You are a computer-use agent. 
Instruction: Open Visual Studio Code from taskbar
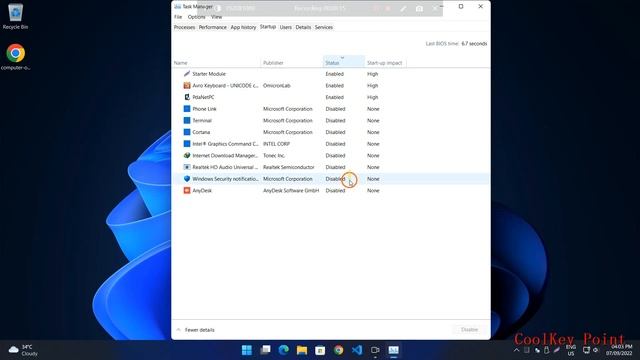pos(357,350)
